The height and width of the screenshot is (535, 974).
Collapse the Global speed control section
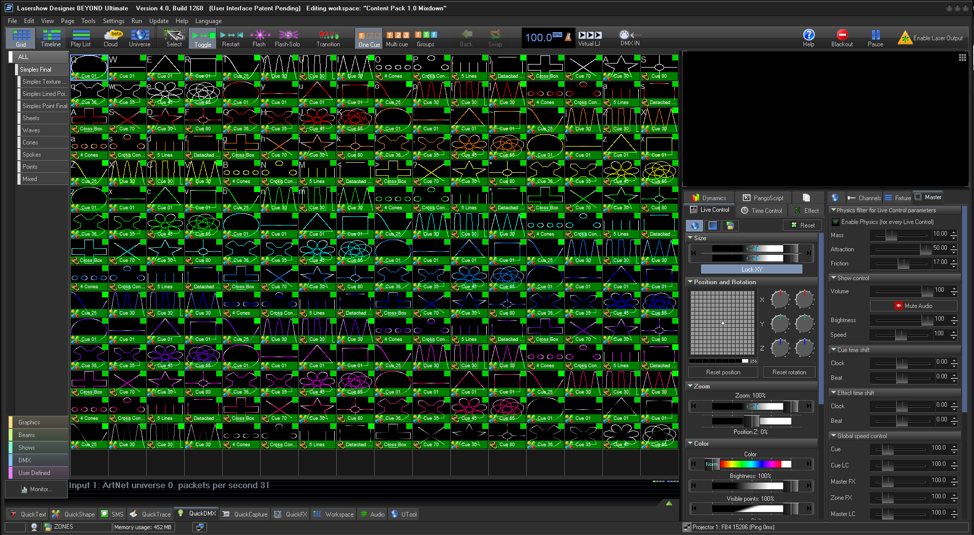pyautogui.click(x=835, y=436)
